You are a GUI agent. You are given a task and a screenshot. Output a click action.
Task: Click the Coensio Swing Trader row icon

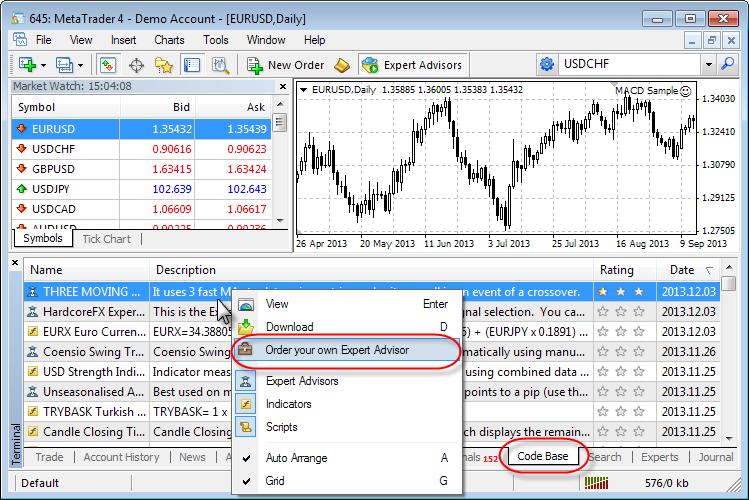32,351
